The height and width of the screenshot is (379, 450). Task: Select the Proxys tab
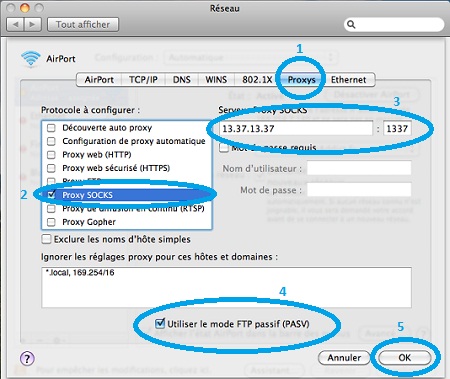[x=301, y=80]
